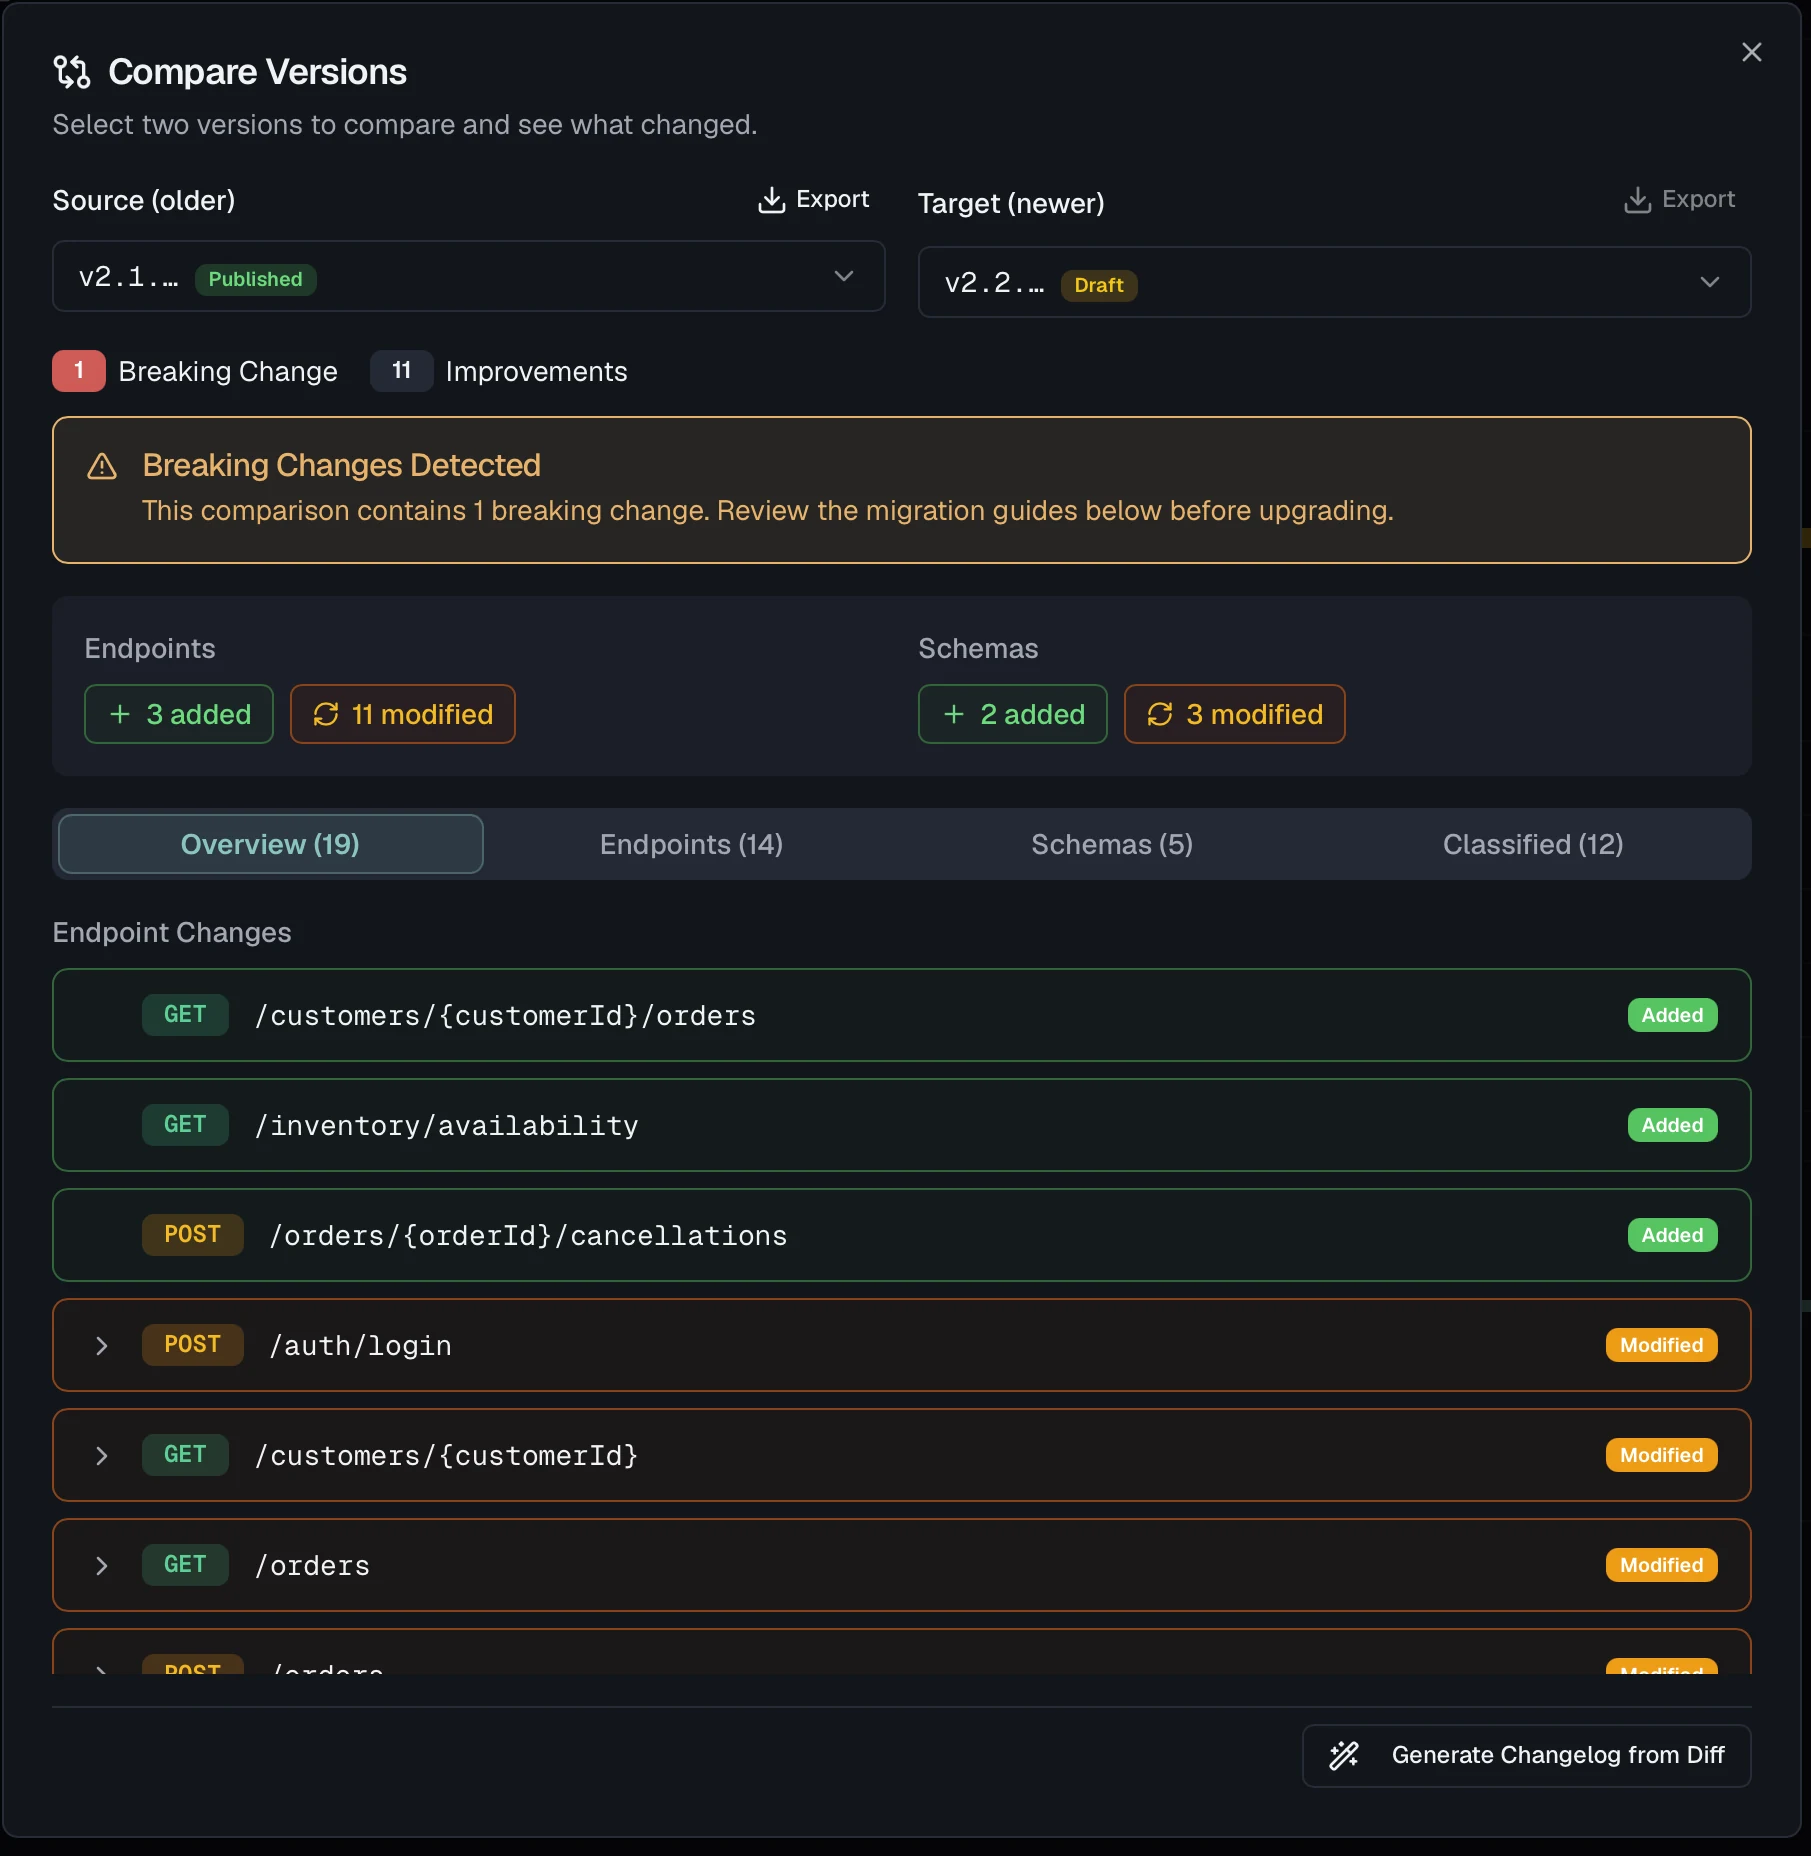Image resolution: width=1811 pixels, height=1856 pixels.
Task: Click the Source (older) label
Action: tap(144, 200)
